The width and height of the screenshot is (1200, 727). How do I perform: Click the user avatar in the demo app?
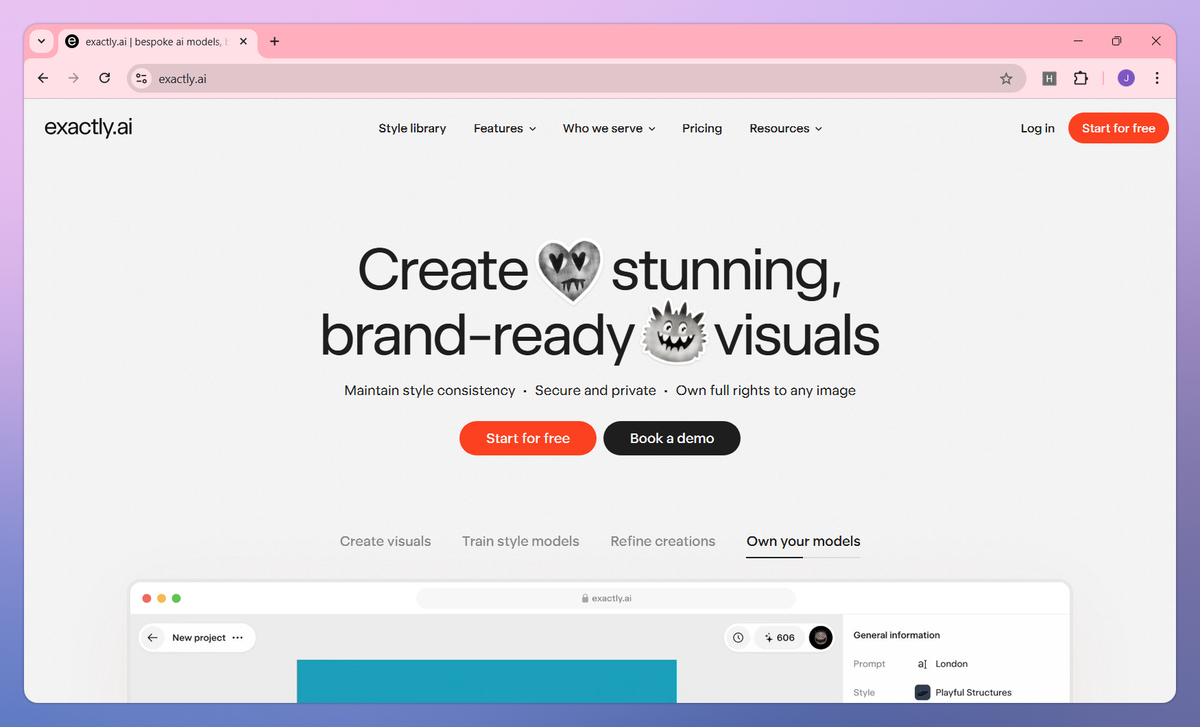click(820, 637)
